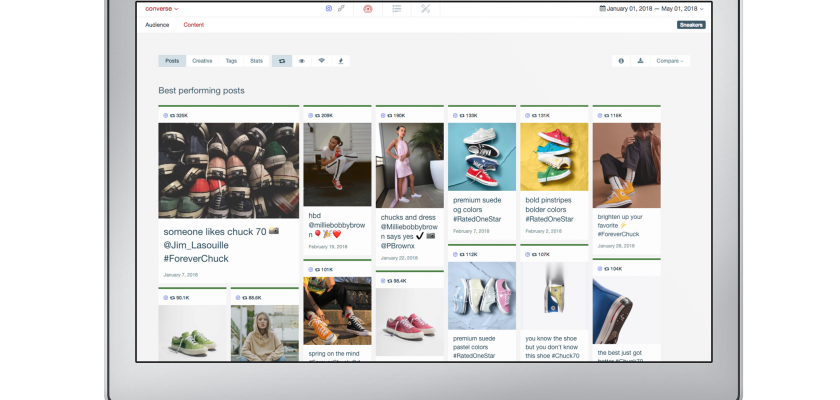Click the download icon near Compare
The image size is (840, 400).
tap(640, 61)
